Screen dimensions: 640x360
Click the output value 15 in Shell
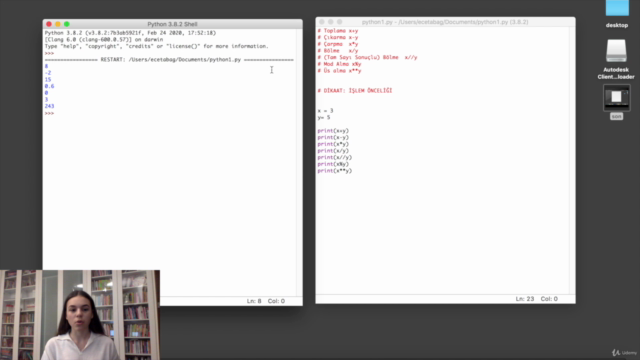[48, 80]
